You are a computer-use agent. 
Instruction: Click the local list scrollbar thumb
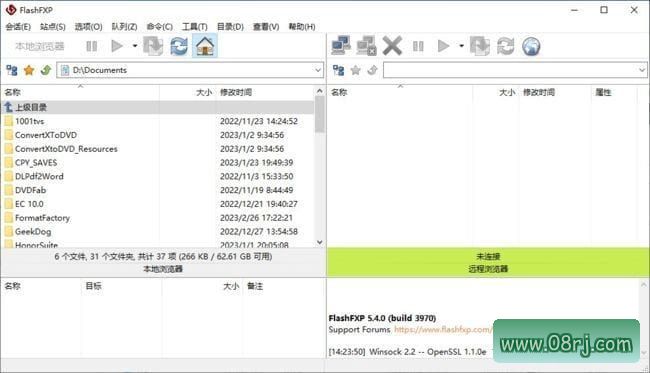click(319, 114)
